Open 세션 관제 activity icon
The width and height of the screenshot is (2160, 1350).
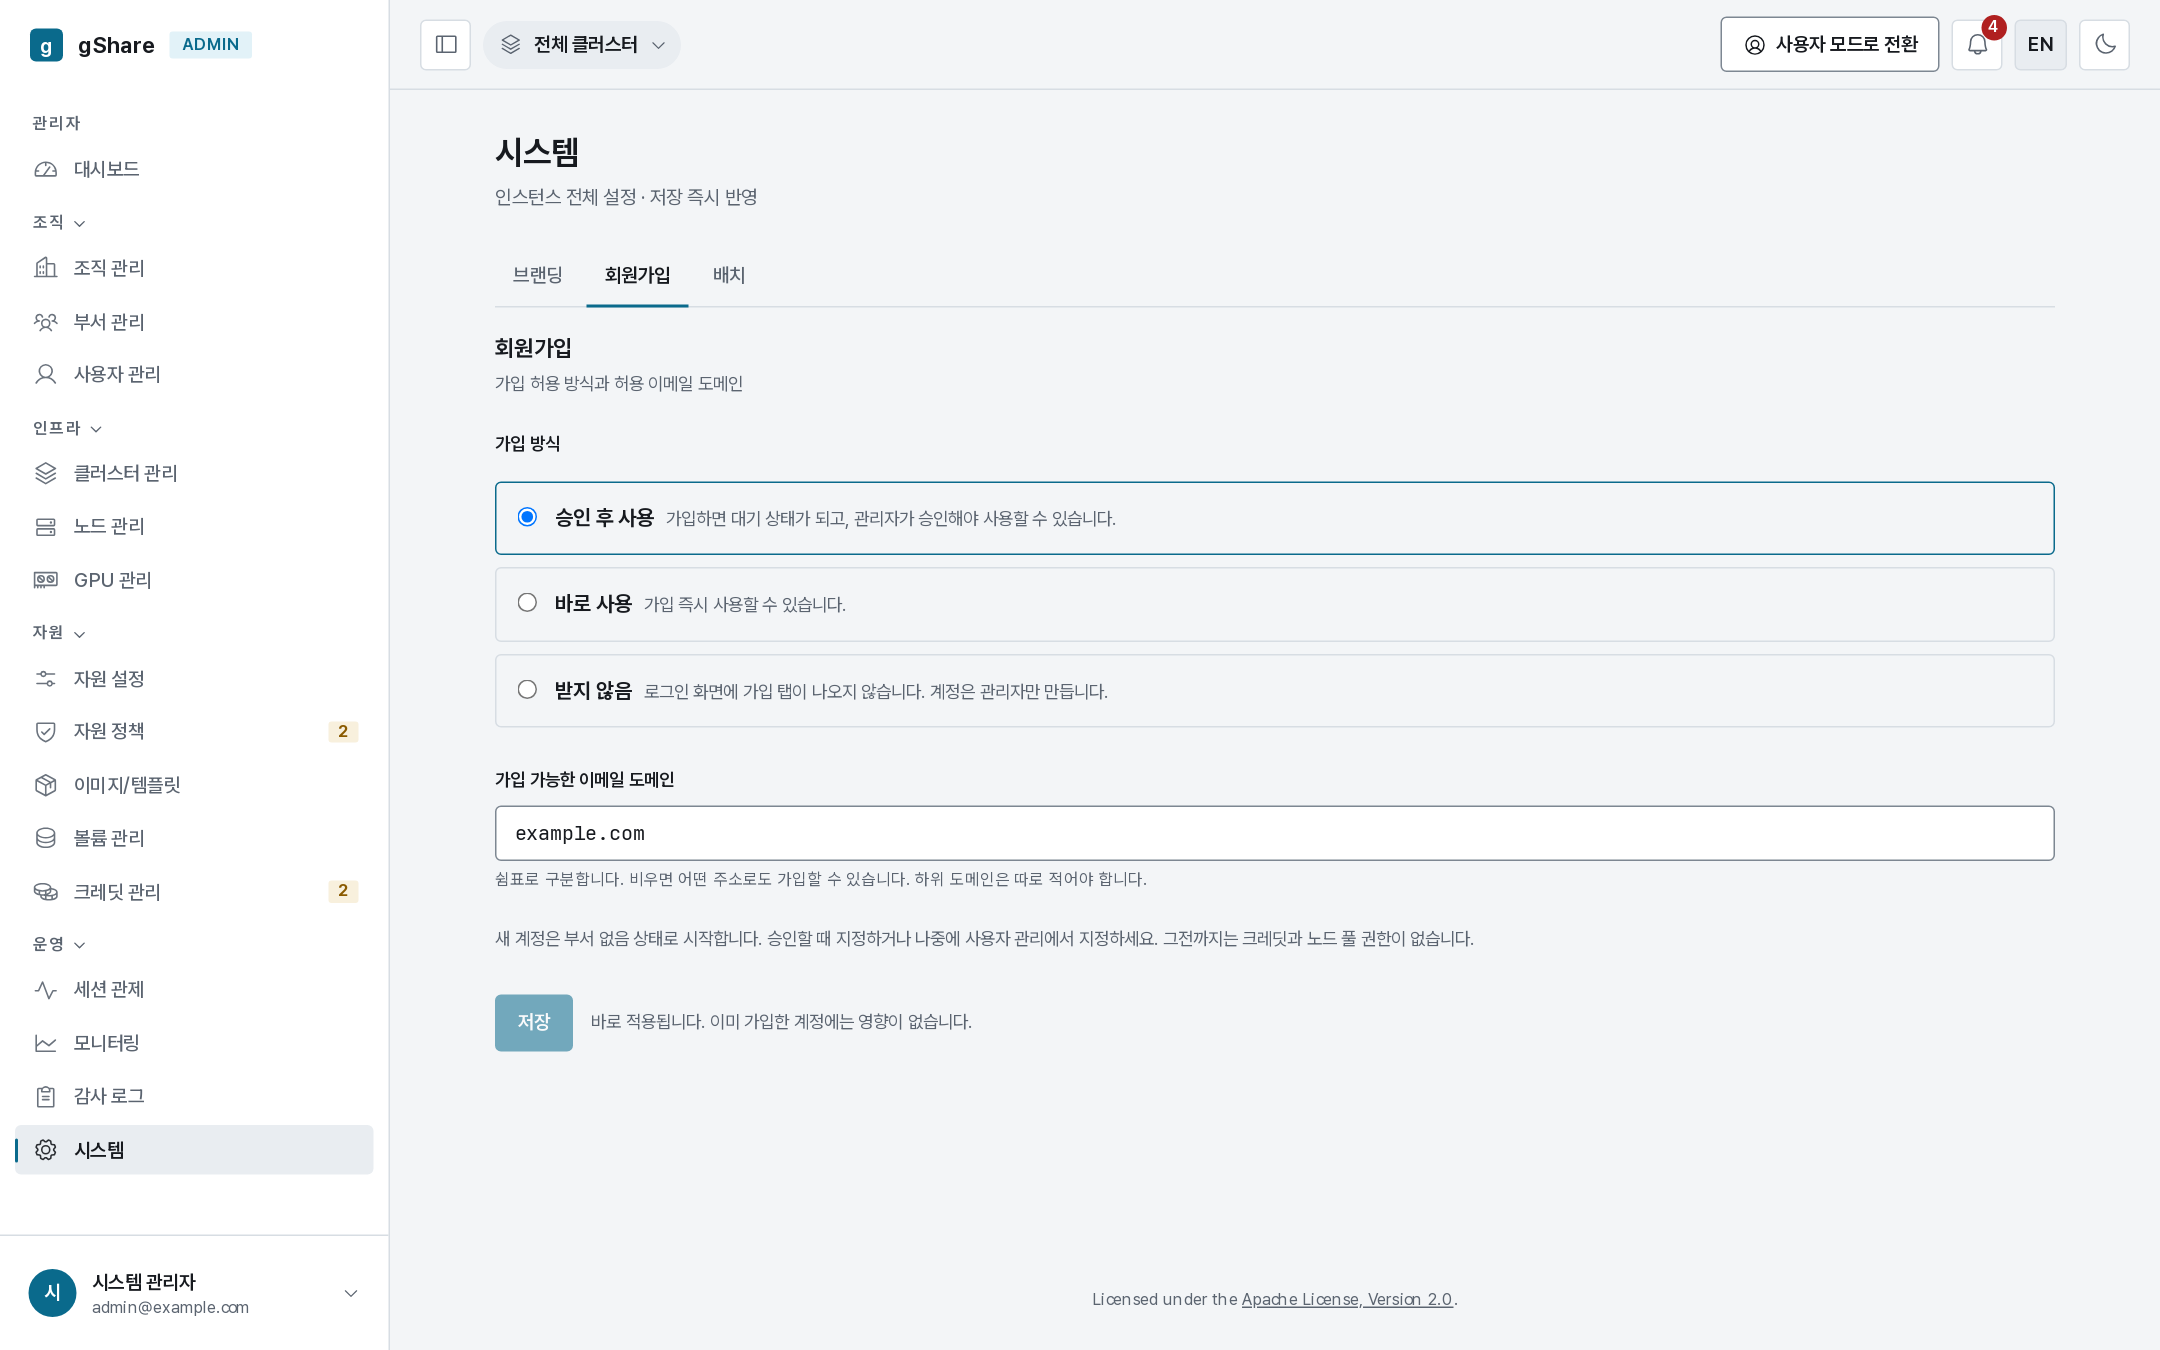pos(46,990)
